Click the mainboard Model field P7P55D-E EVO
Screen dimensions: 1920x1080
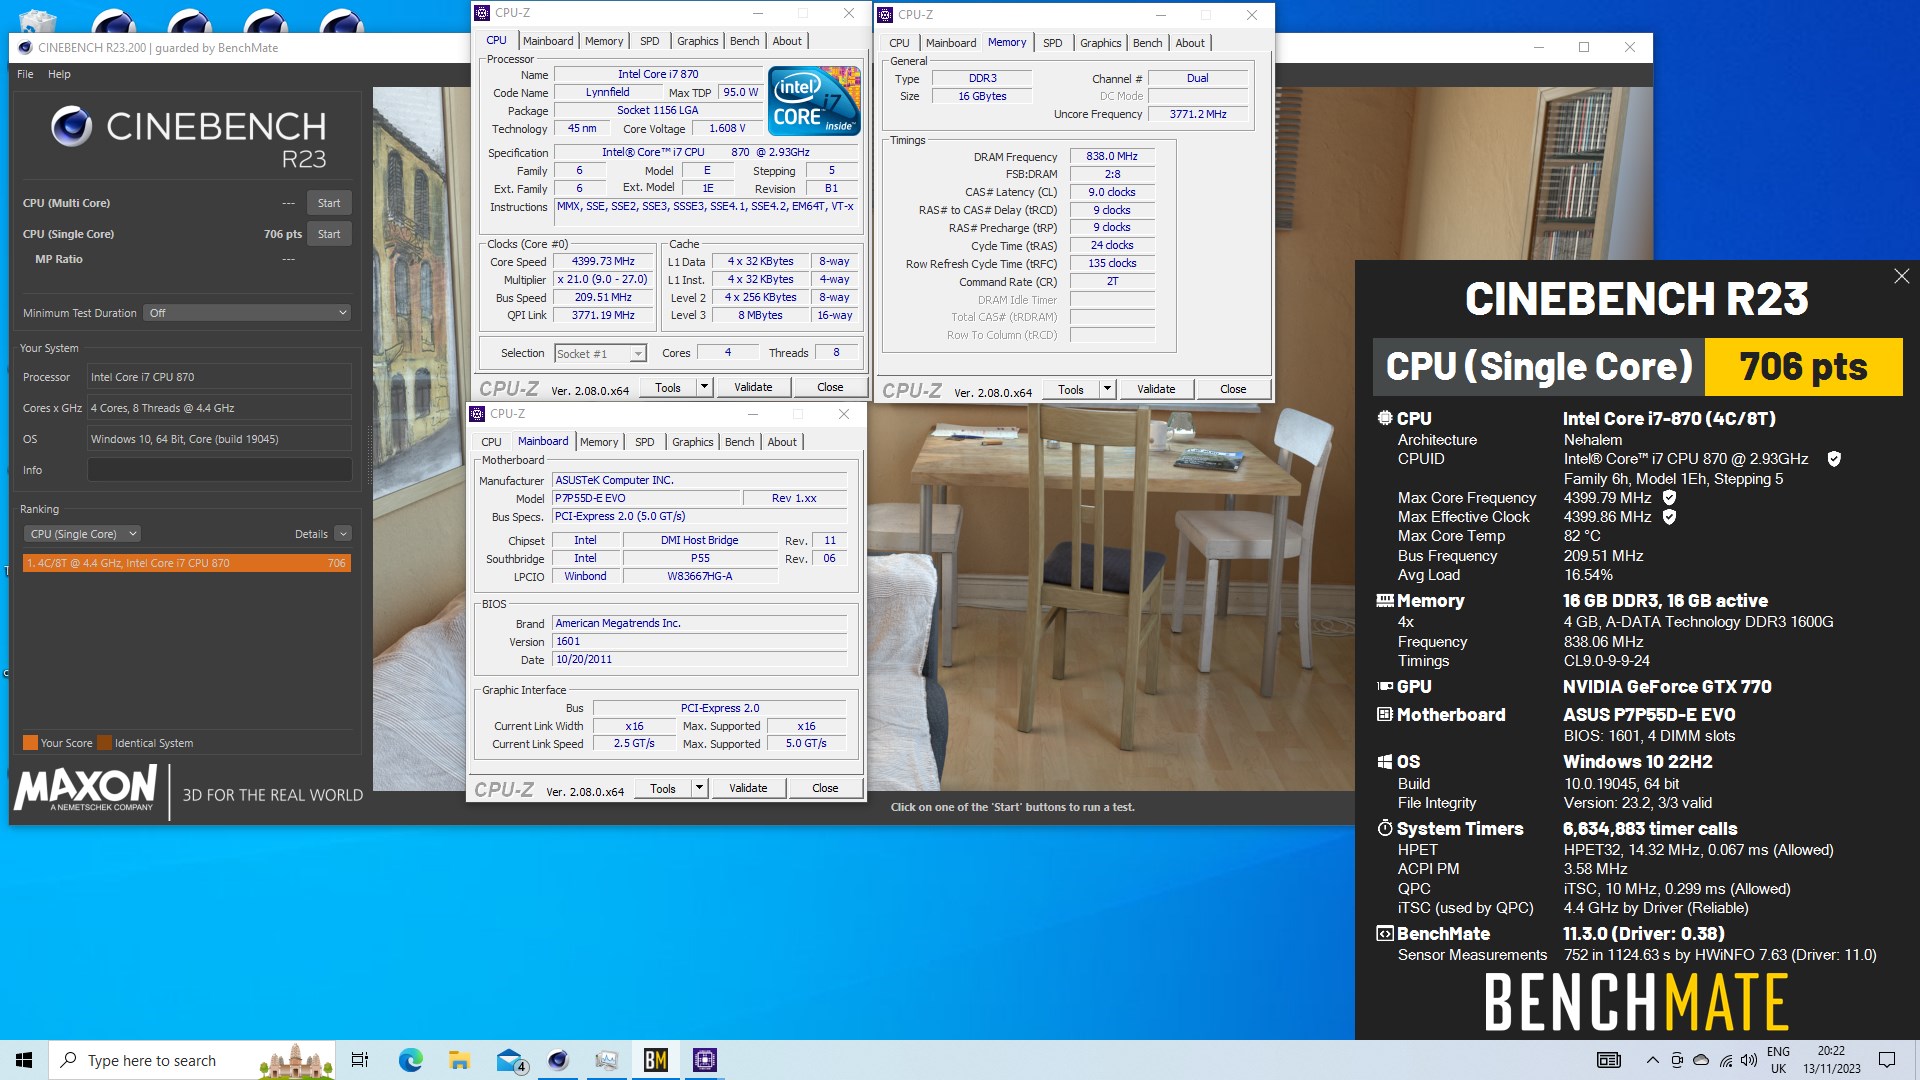point(647,498)
